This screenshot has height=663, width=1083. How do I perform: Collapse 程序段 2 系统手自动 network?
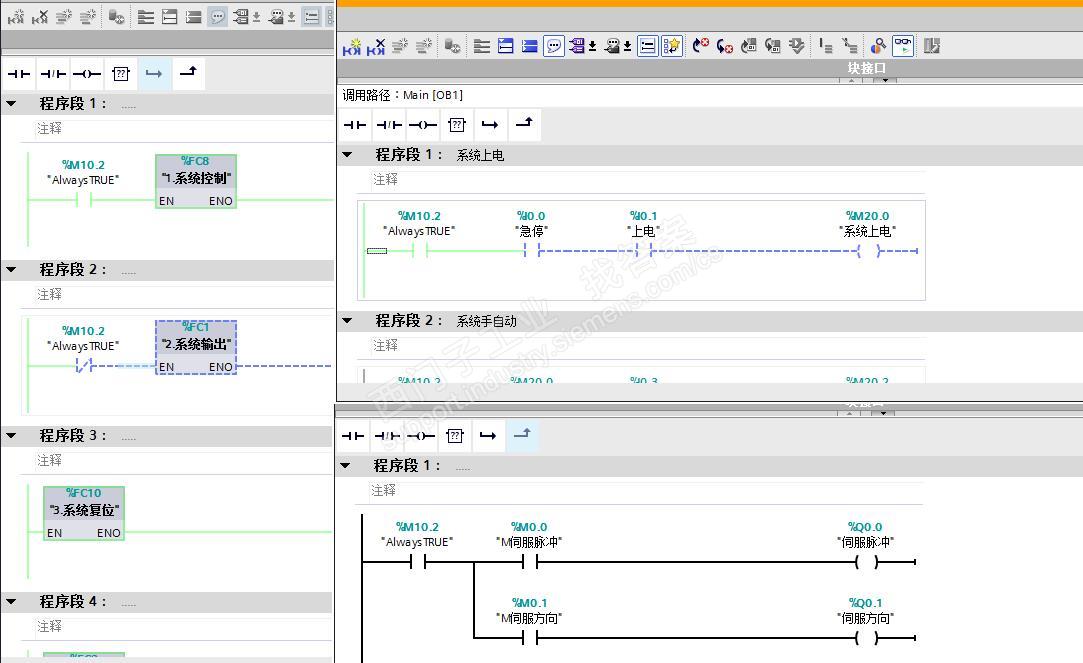point(347,320)
